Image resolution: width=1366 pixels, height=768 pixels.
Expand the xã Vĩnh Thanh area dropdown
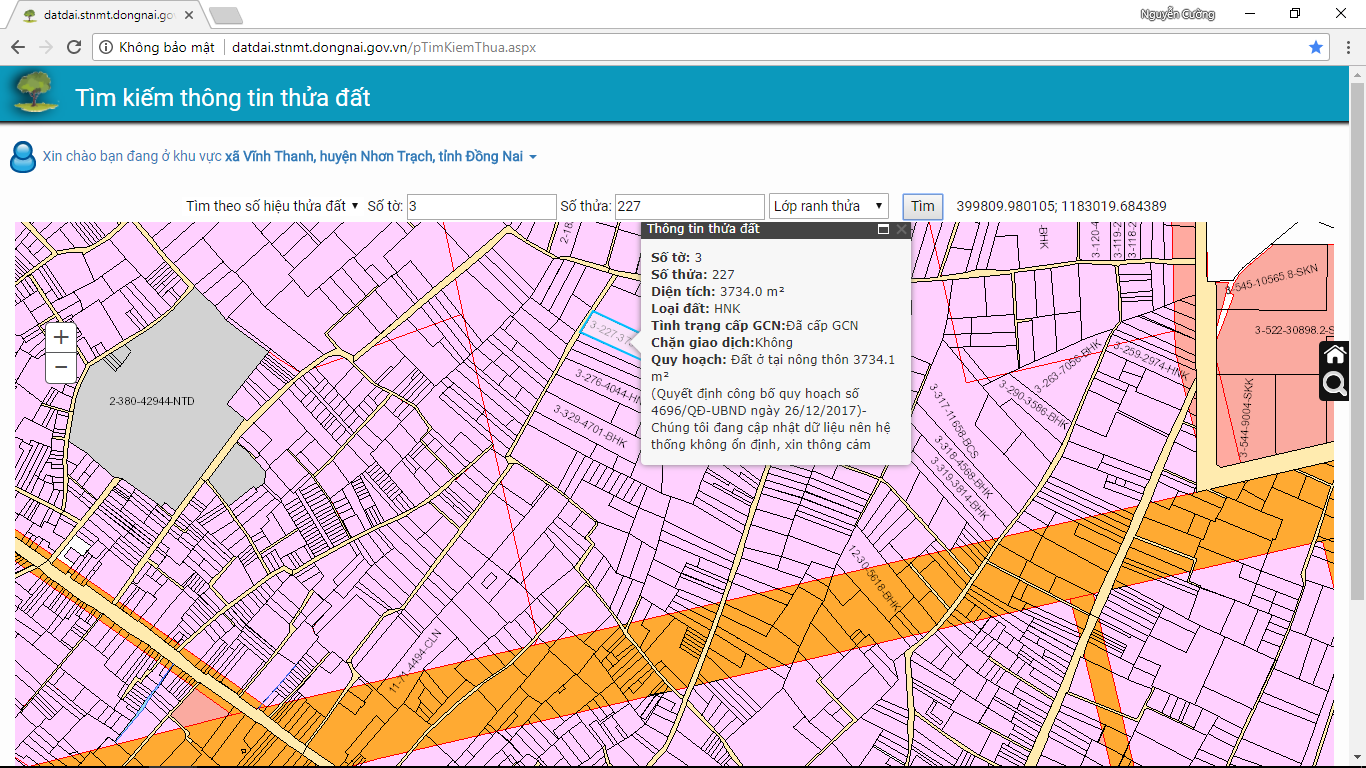pyautogui.click(x=381, y=157)
